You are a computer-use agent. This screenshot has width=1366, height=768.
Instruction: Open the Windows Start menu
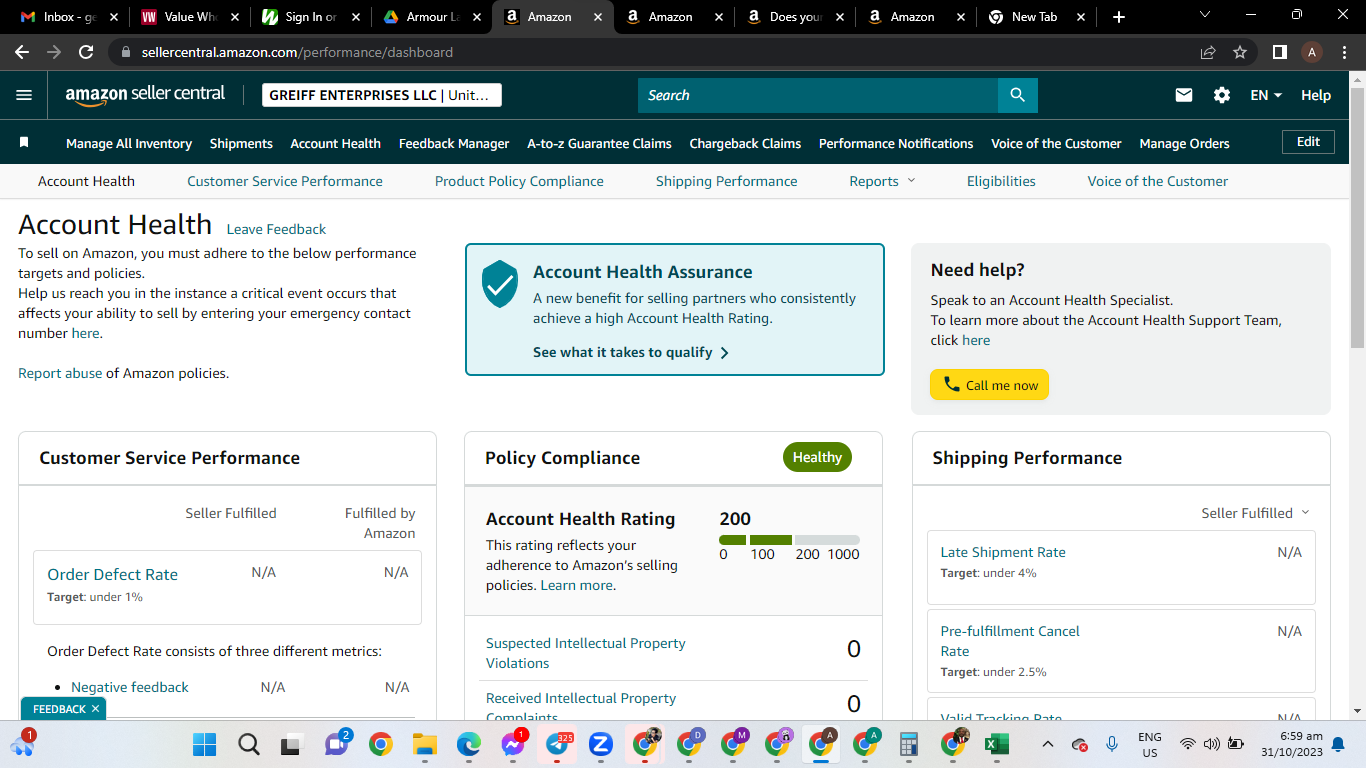pyautogui.click(x=204, y=744)
